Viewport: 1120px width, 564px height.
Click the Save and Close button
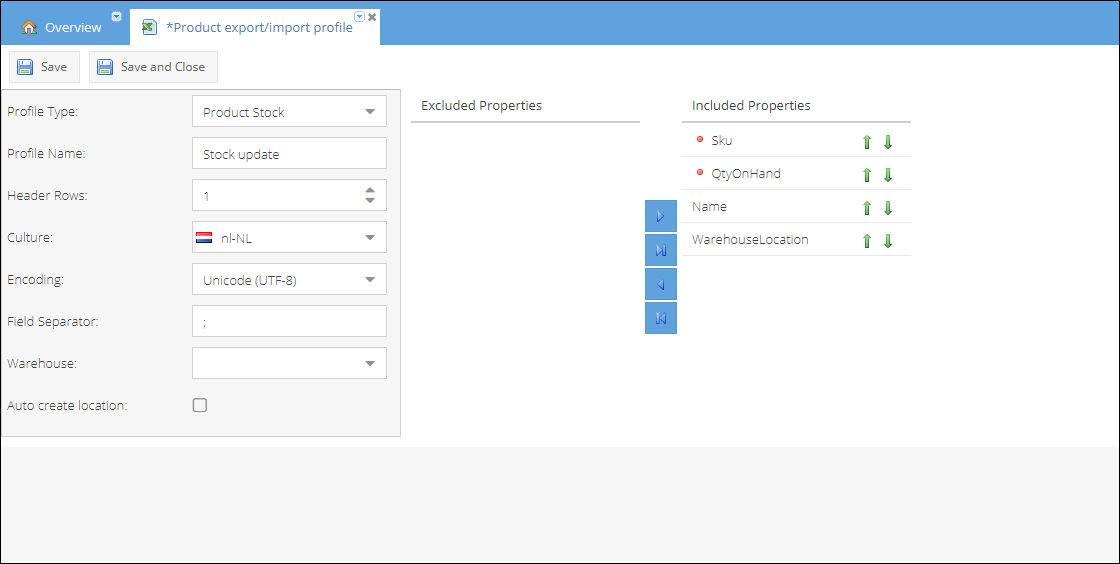(x=153, y=67)
